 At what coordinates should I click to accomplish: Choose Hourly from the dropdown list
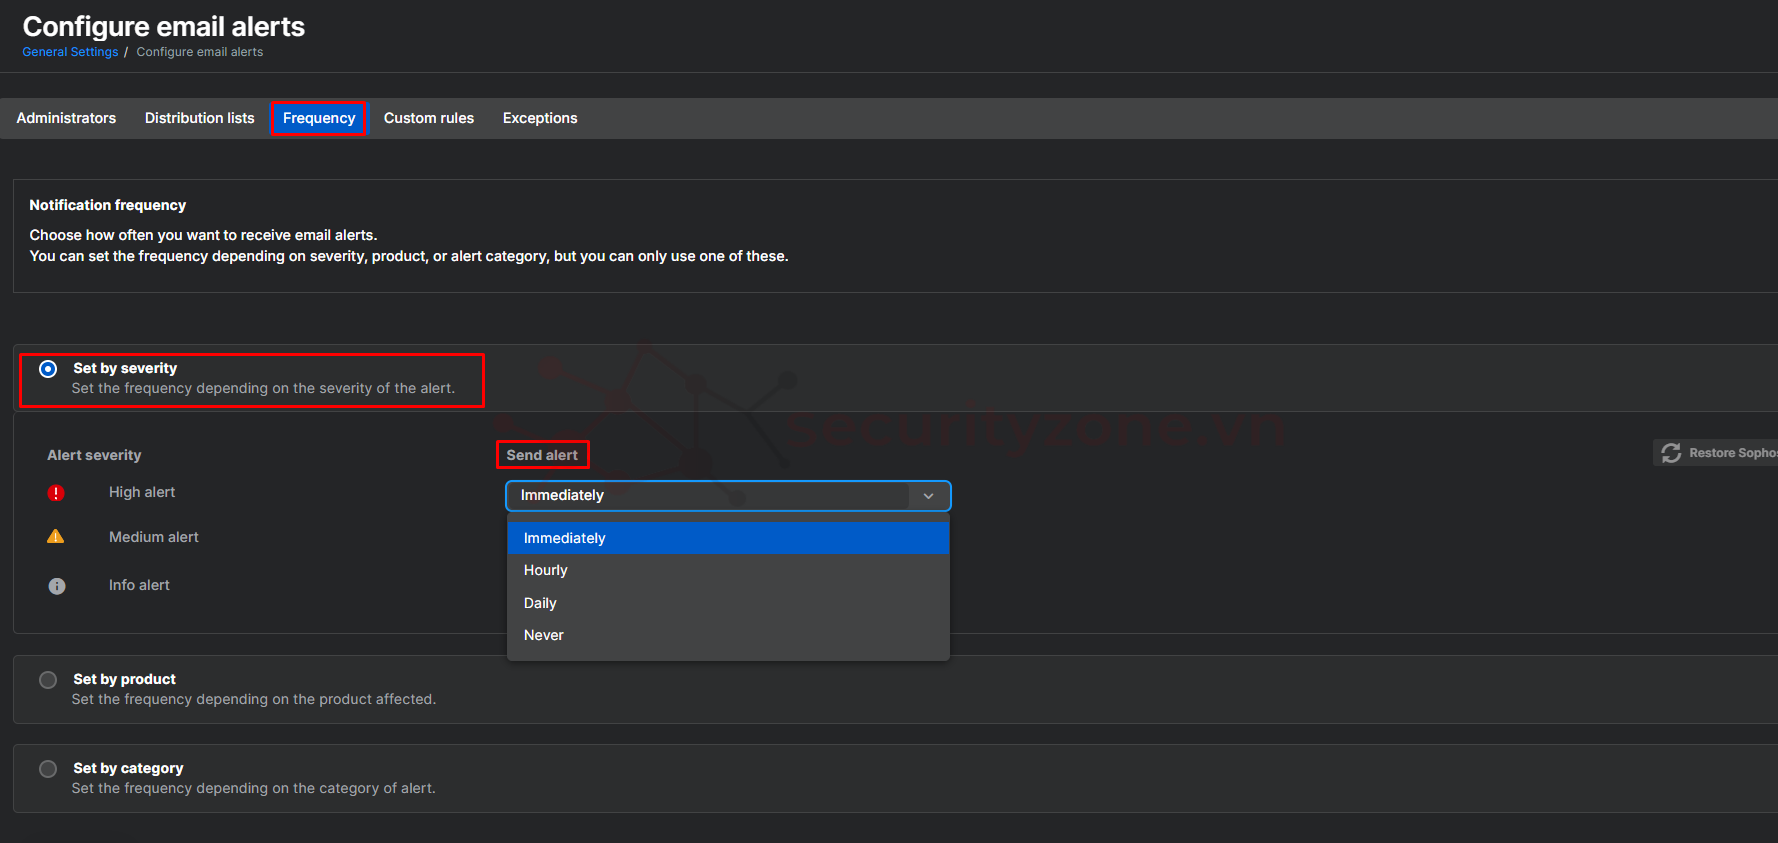pos(728,570)
